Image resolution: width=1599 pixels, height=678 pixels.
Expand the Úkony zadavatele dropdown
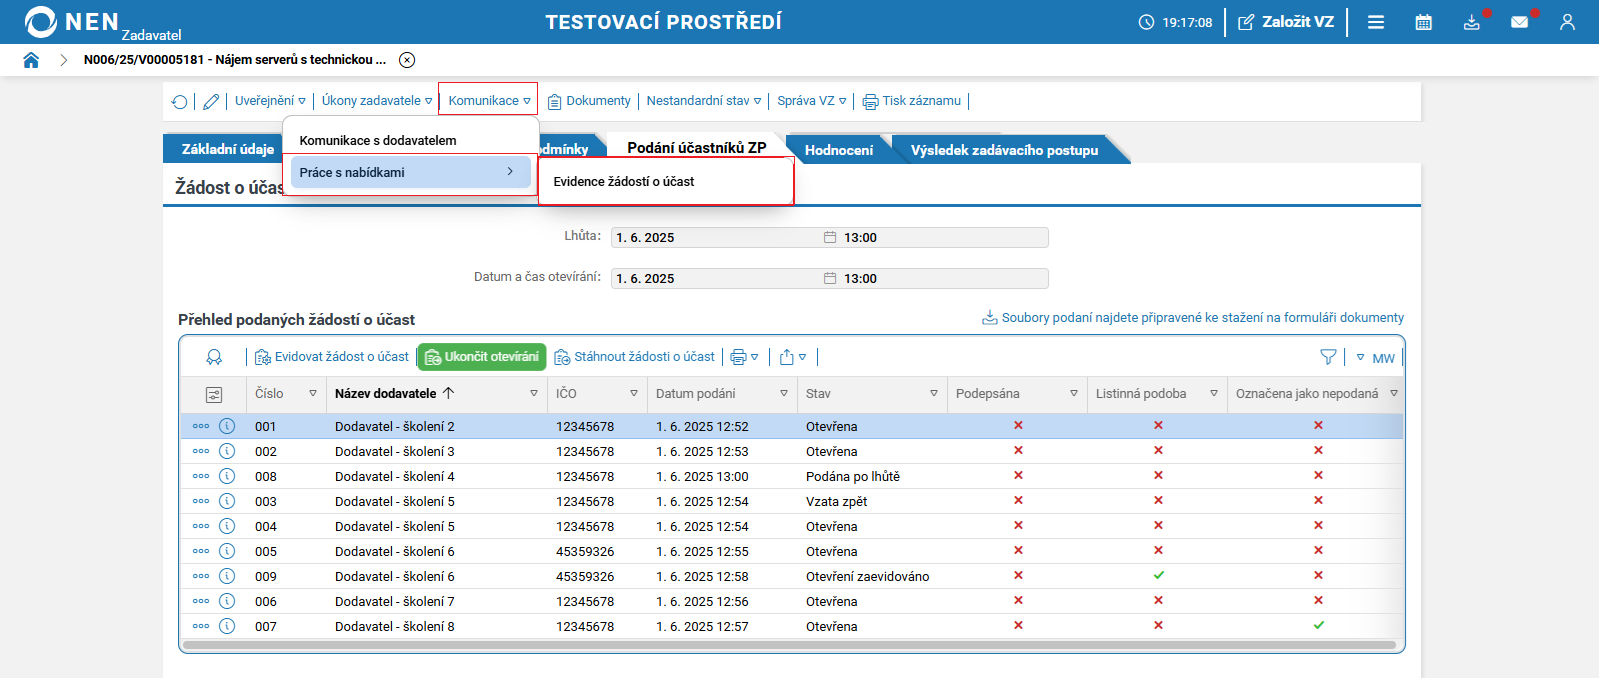pyautogui.click(x=377, y=101)
